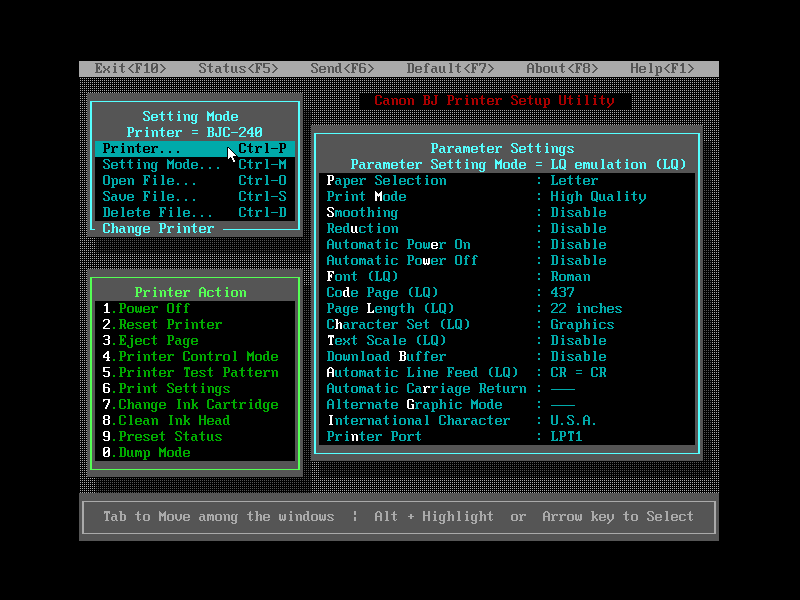Select the Printer... Ctrl-P entry
Screen dimensions: 800x600
pyautogui.click(x=195, y=148)
